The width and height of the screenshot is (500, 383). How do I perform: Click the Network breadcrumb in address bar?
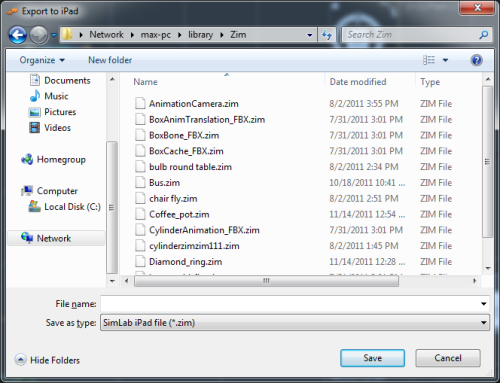106,34
